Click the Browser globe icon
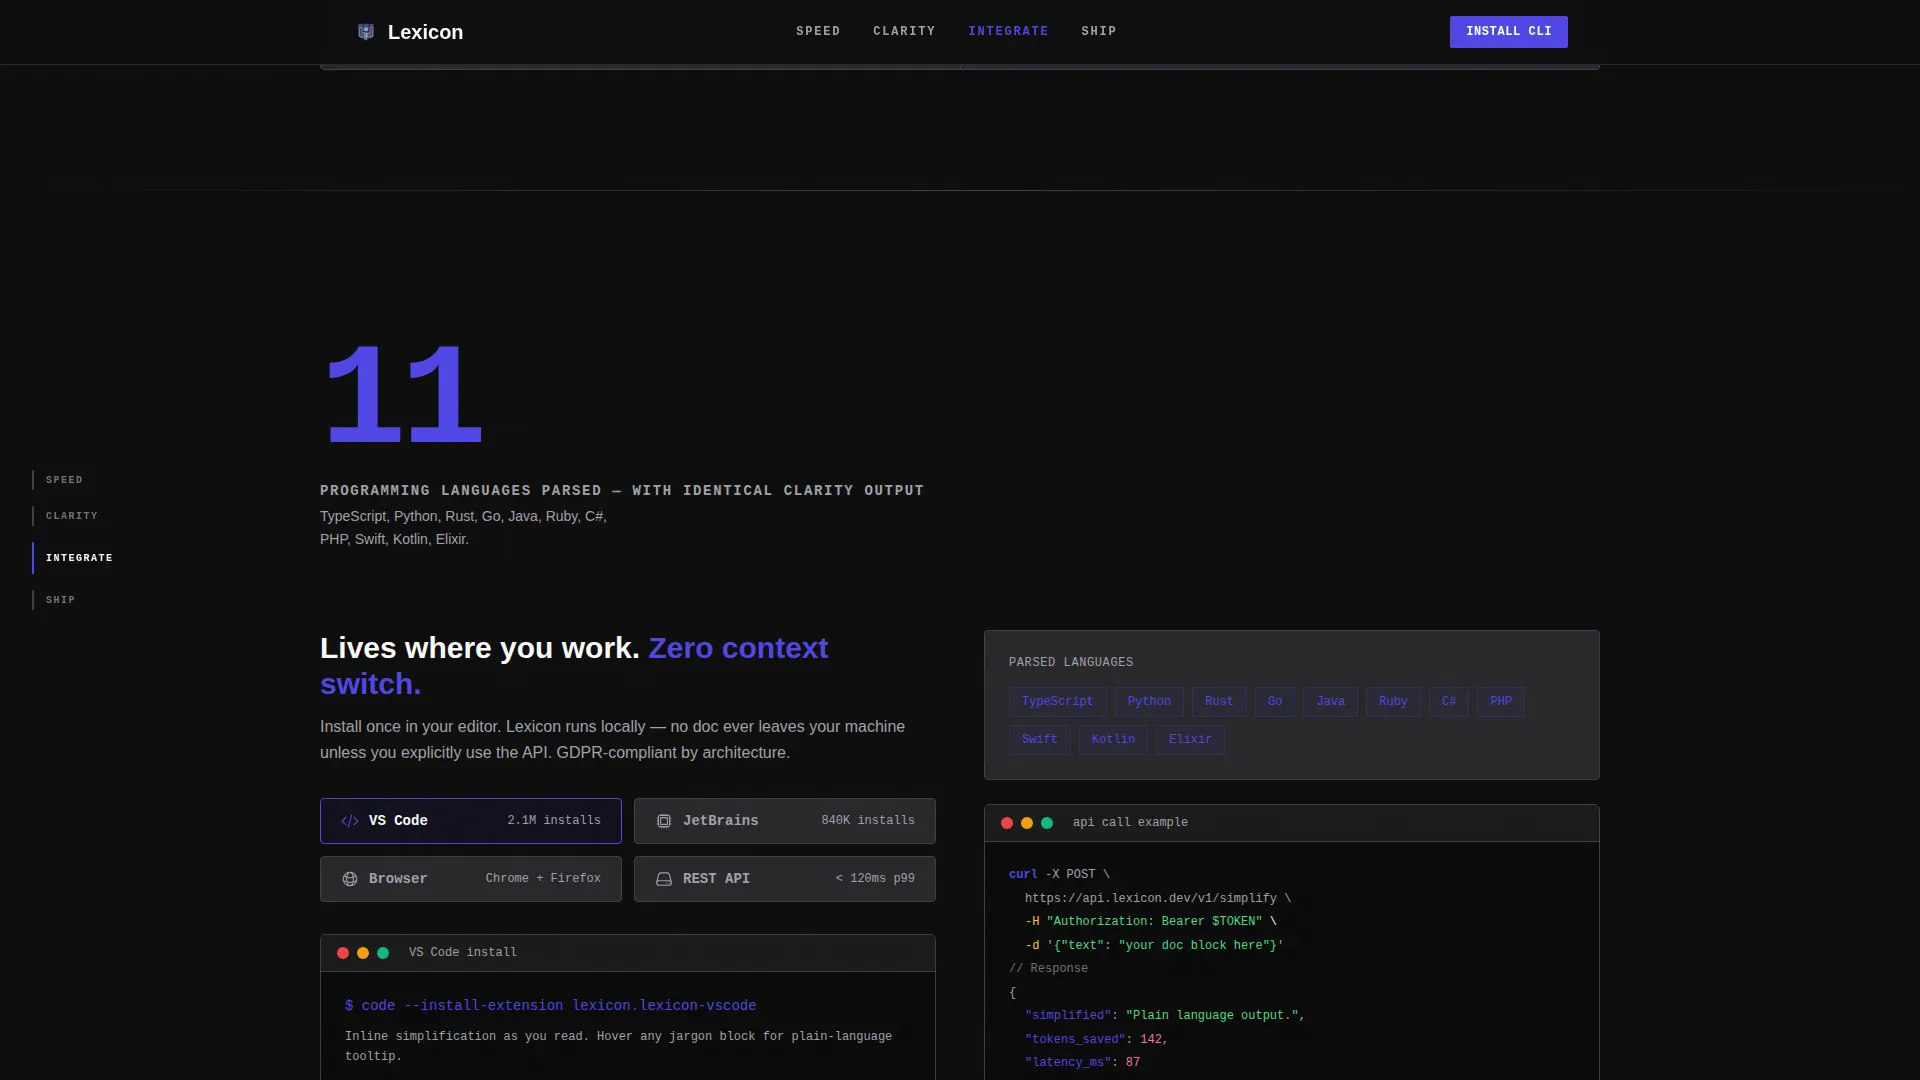Image resolution: width=1920 pixels, height=1080 pixels. point(350,879)
